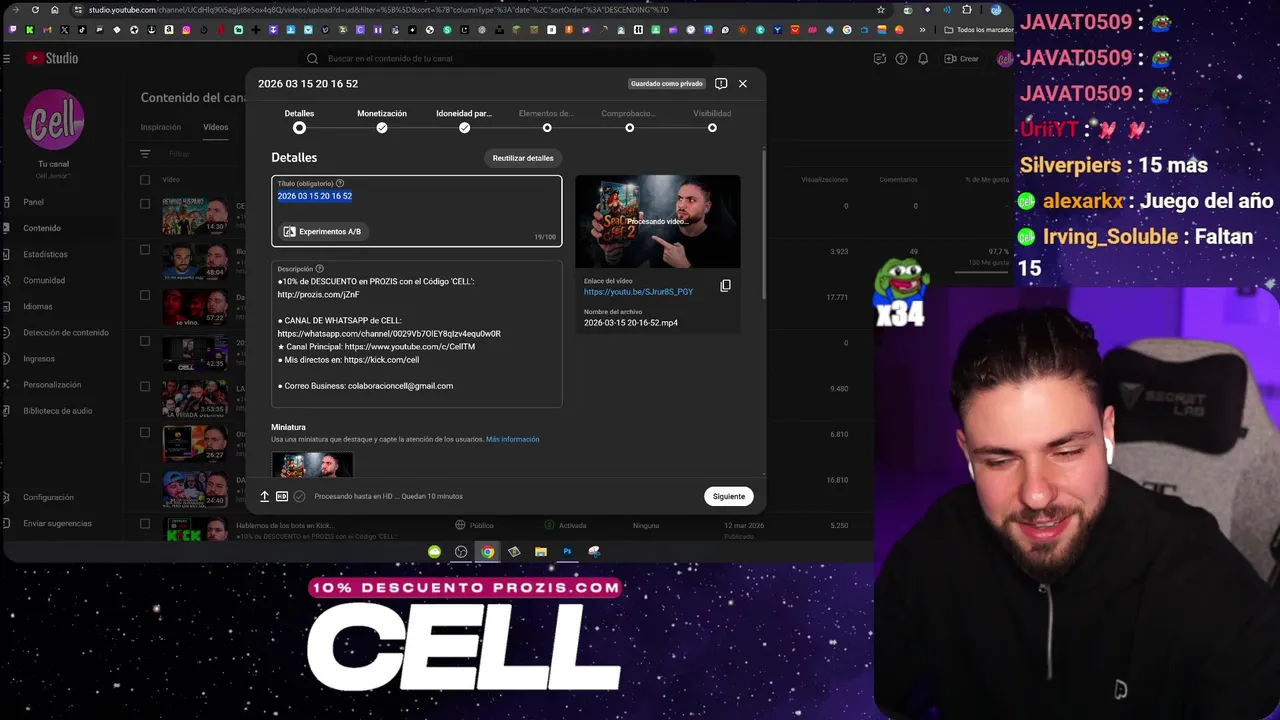Open the help question-mark icon in top bar

(901, 59)
